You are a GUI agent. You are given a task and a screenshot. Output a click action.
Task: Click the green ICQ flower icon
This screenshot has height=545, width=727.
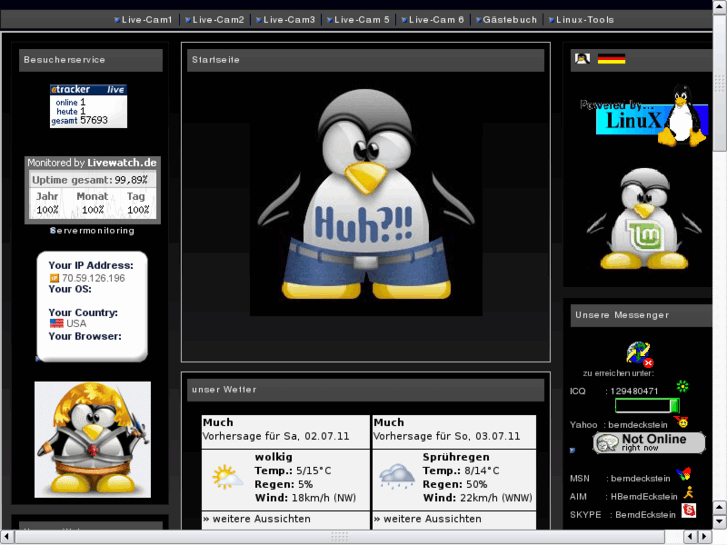(682, 386)
